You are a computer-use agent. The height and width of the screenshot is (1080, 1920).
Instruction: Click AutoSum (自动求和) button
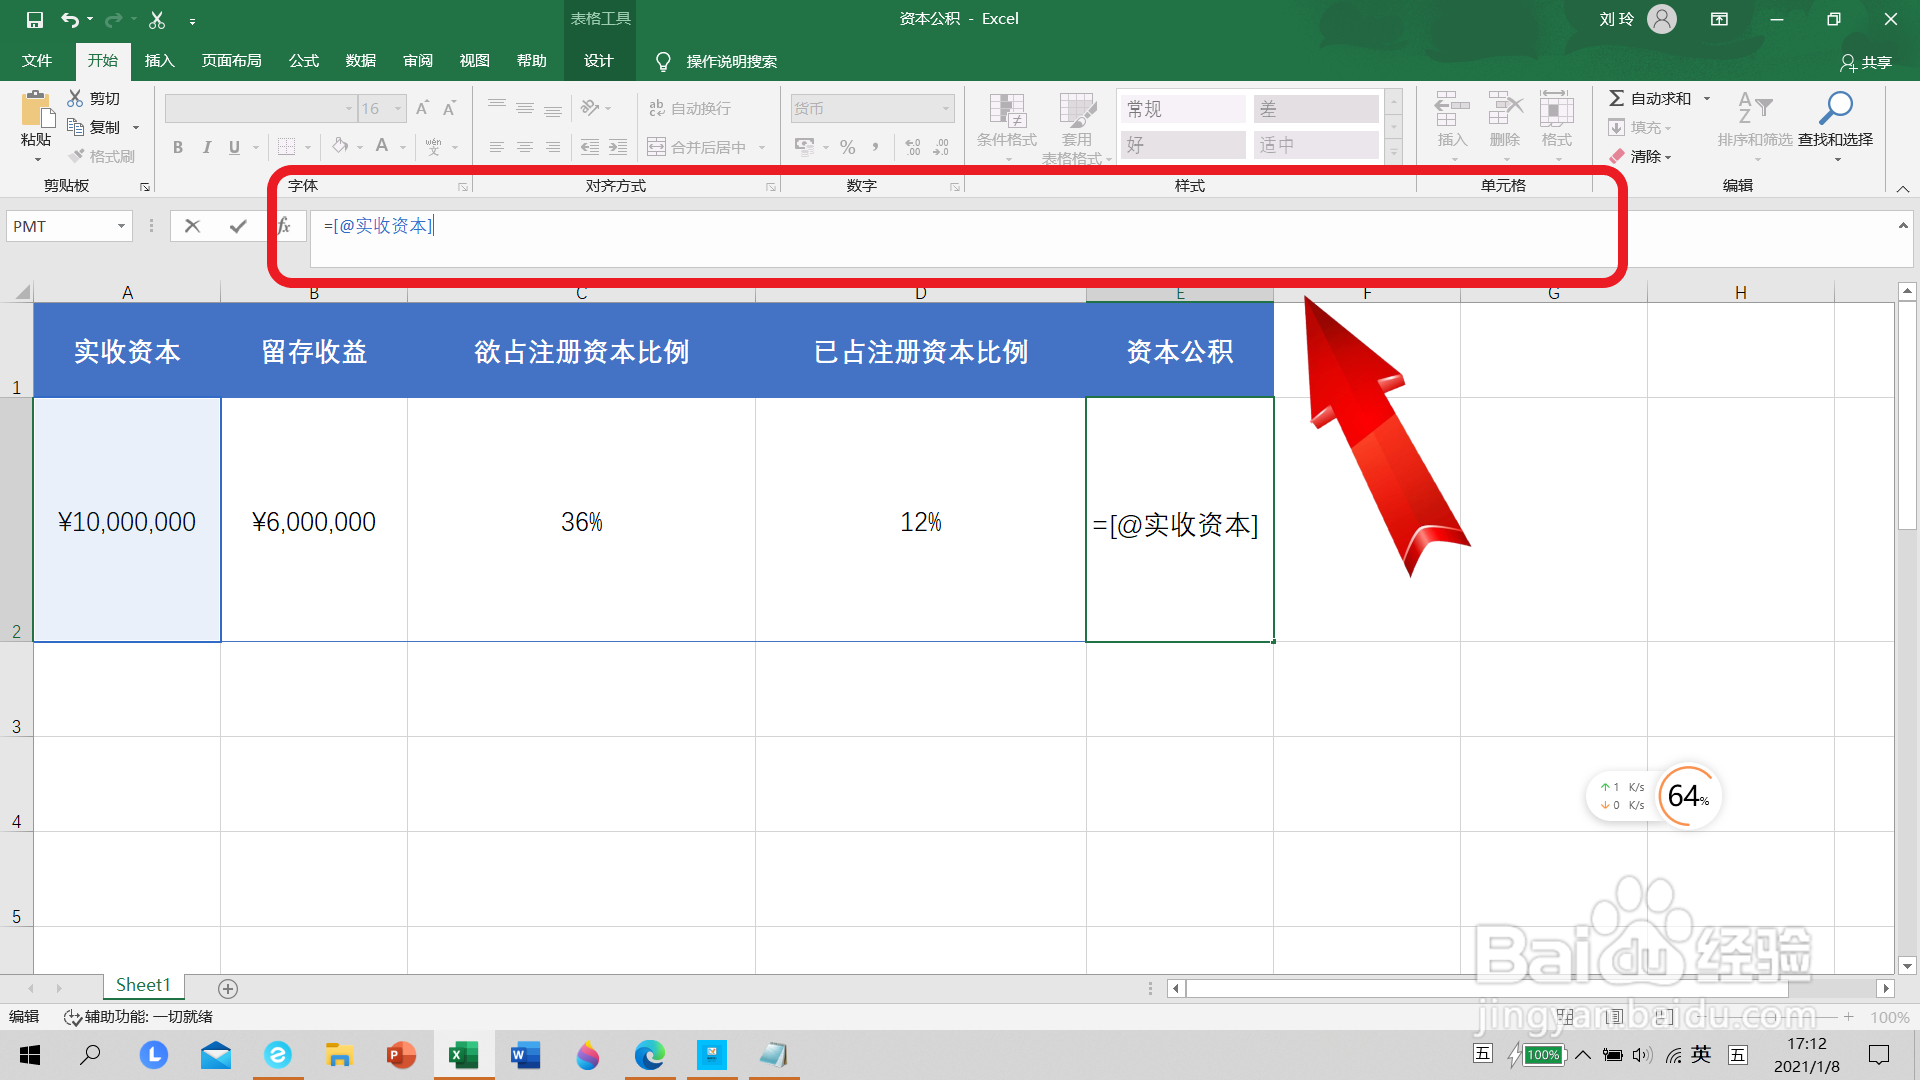1650,98
